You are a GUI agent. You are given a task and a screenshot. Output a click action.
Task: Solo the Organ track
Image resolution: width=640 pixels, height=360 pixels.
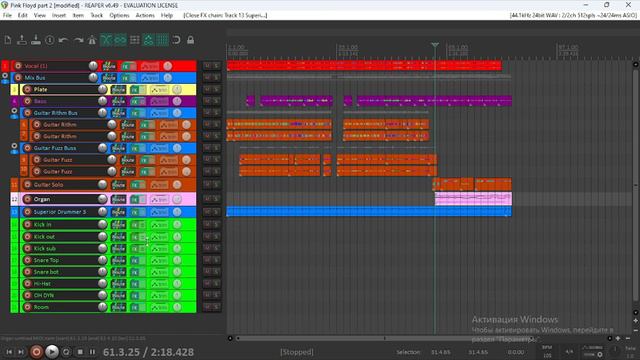[x=216, y=199]
